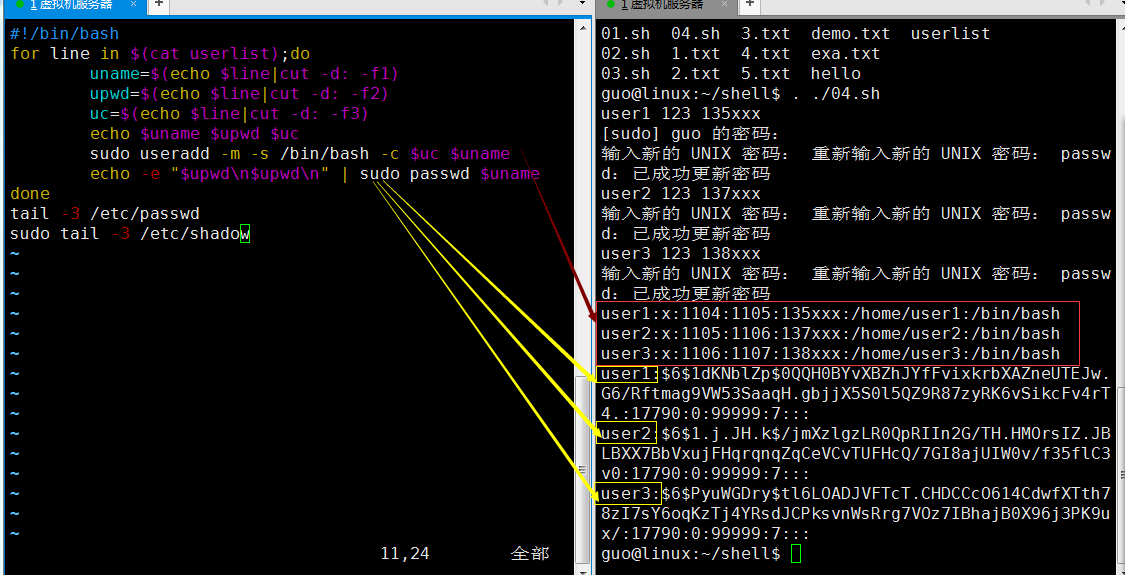Click the #!/bin/bash line in vim
Screen dimensions: 1125x575
coord(65,34)
